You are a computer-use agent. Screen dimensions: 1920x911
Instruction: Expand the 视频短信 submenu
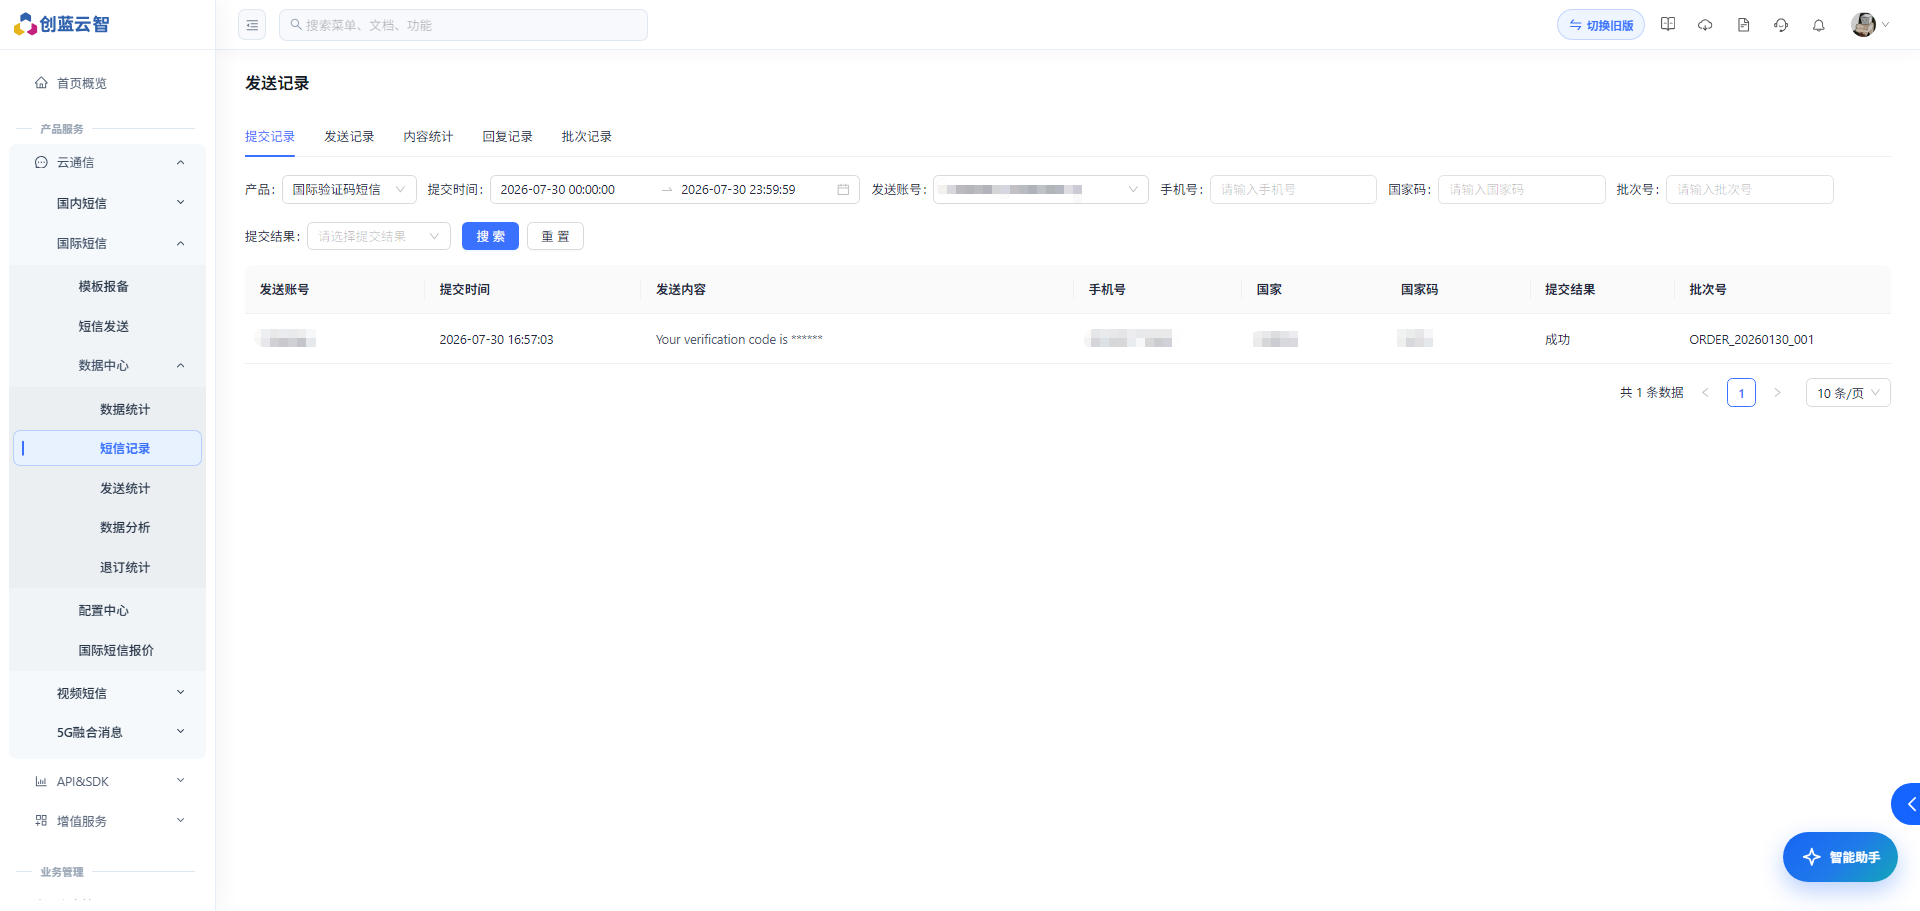[180, 692]
